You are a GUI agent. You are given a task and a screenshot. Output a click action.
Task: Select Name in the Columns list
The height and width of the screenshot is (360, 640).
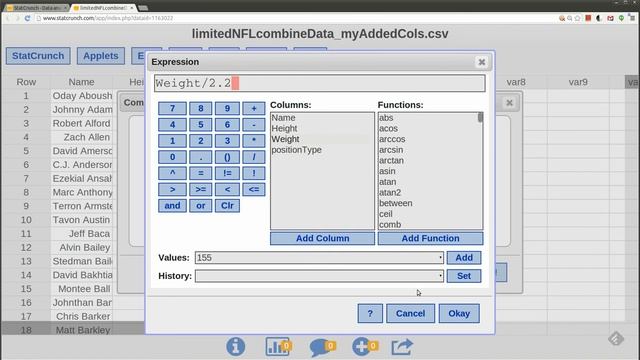(283, 118)
